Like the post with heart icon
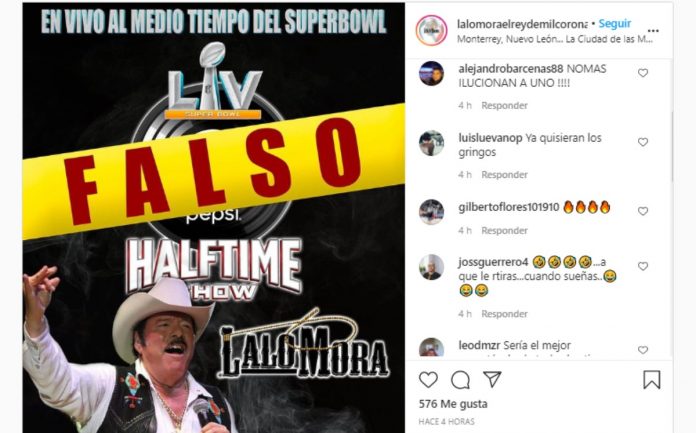 428,380
